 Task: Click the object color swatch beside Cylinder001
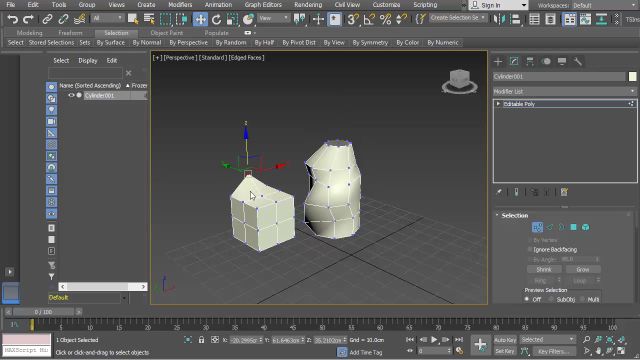[x=632, y=76]
